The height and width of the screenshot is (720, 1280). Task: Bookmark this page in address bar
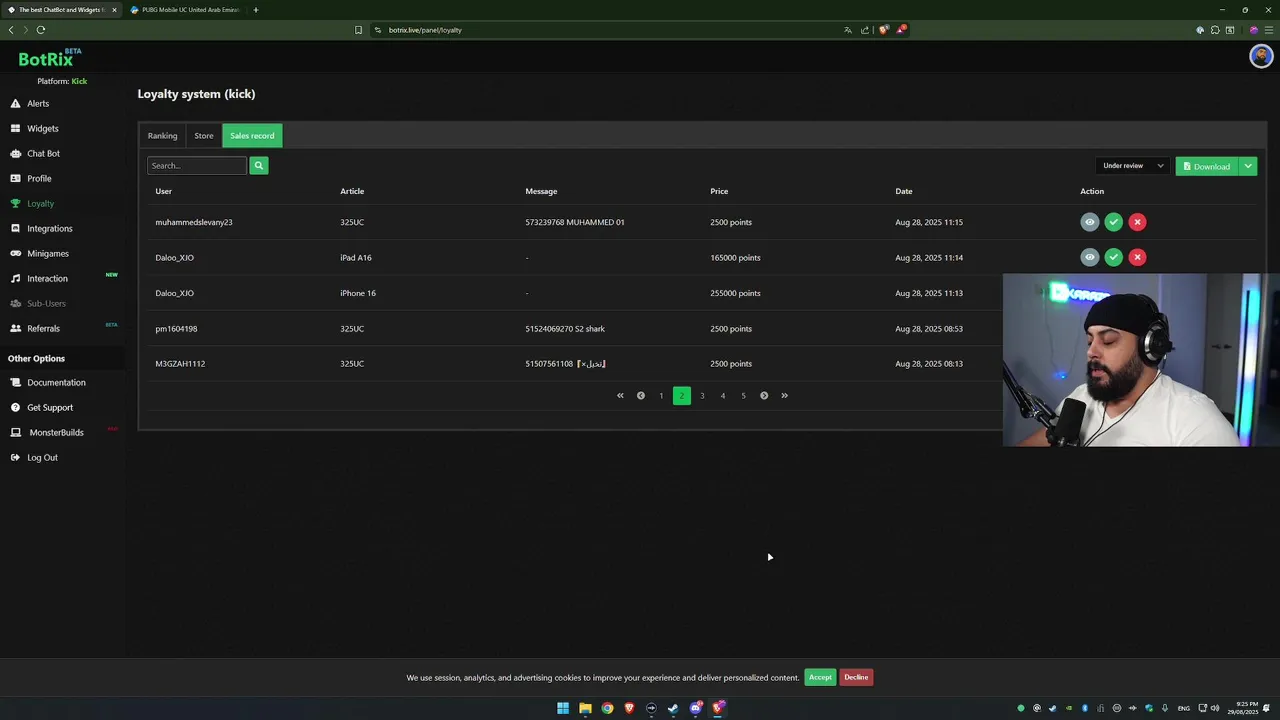pos(358,30)
